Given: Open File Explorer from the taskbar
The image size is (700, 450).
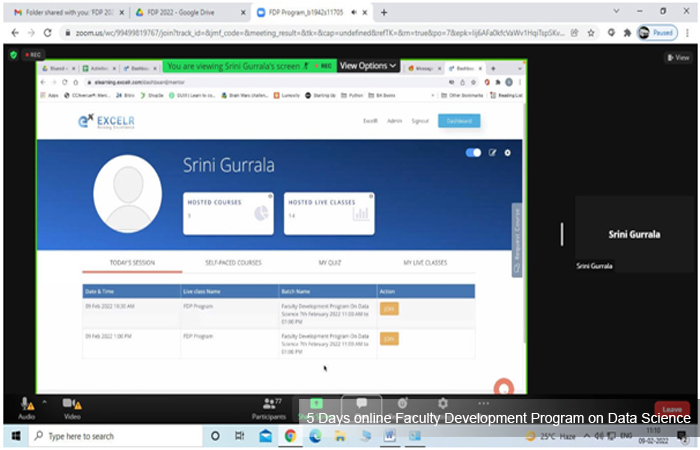Looking at the screenshot, I should 340,436.
